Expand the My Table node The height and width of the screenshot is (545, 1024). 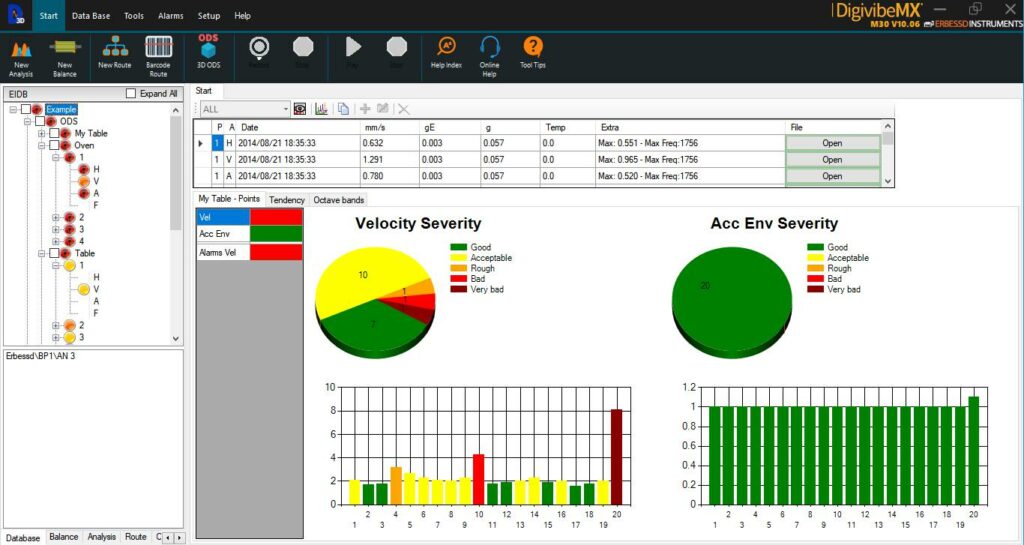tap(42, 133)
